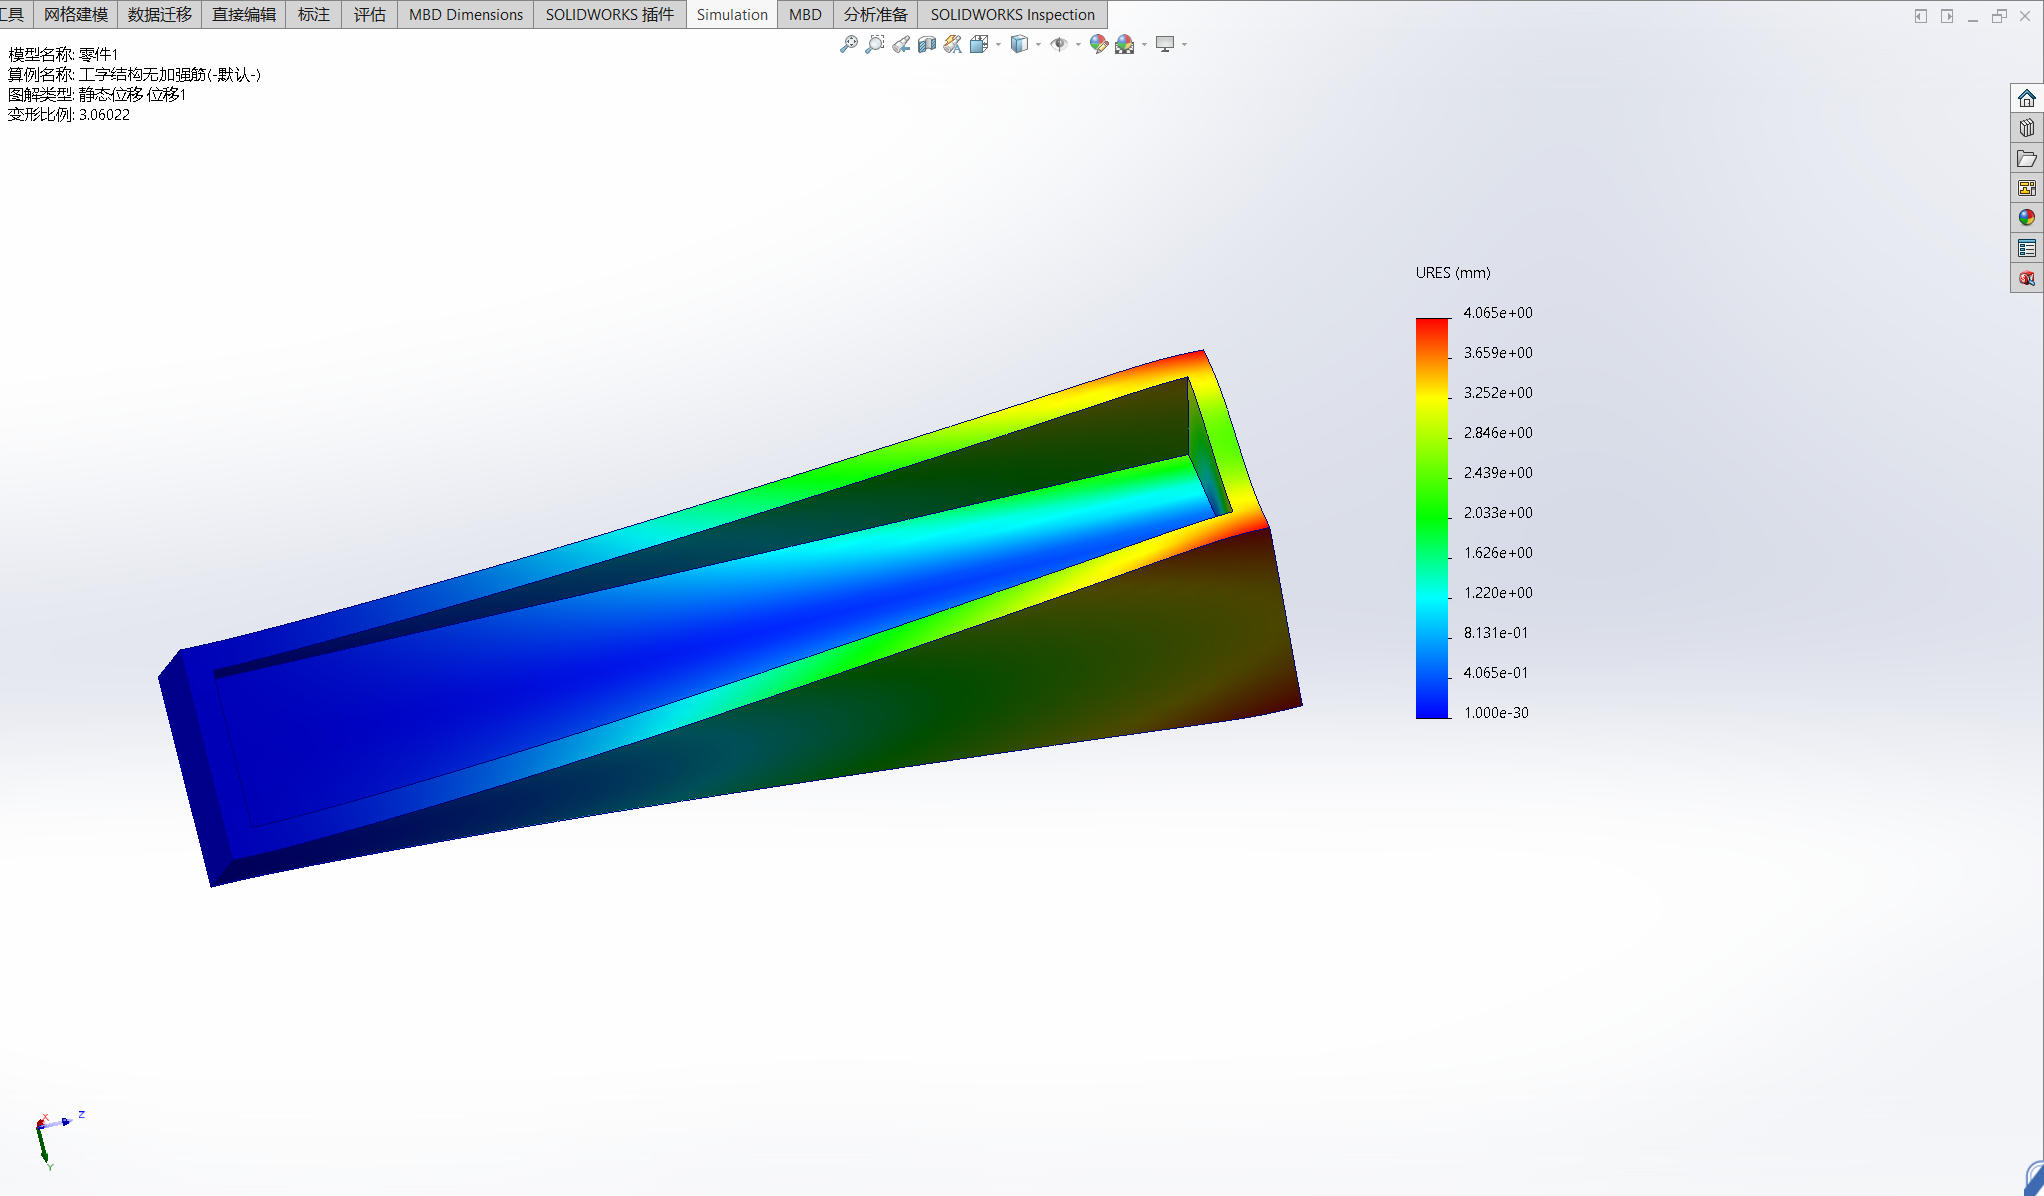
Task: Click the URES displacement color legend bar
Action: tap(1432, 517)
